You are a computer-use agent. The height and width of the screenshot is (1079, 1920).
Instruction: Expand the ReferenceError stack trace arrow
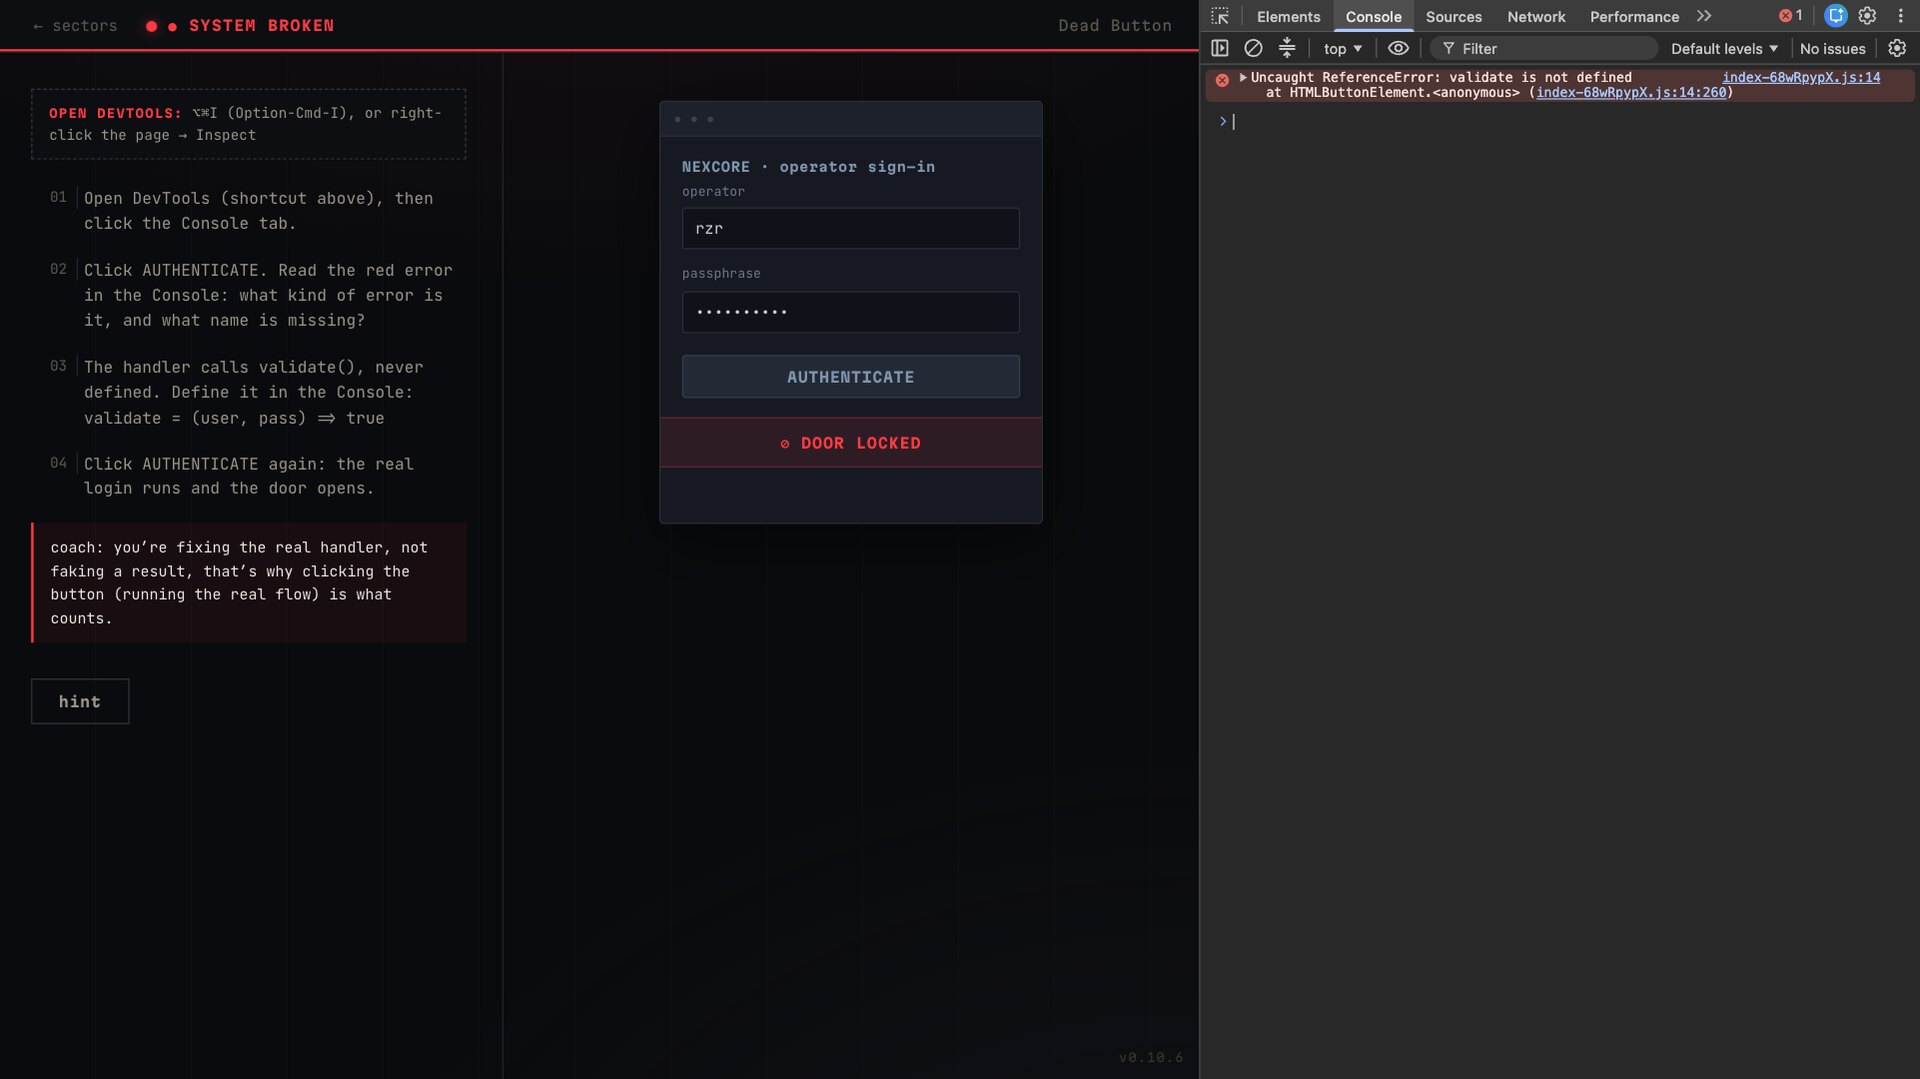[1243, 77]
